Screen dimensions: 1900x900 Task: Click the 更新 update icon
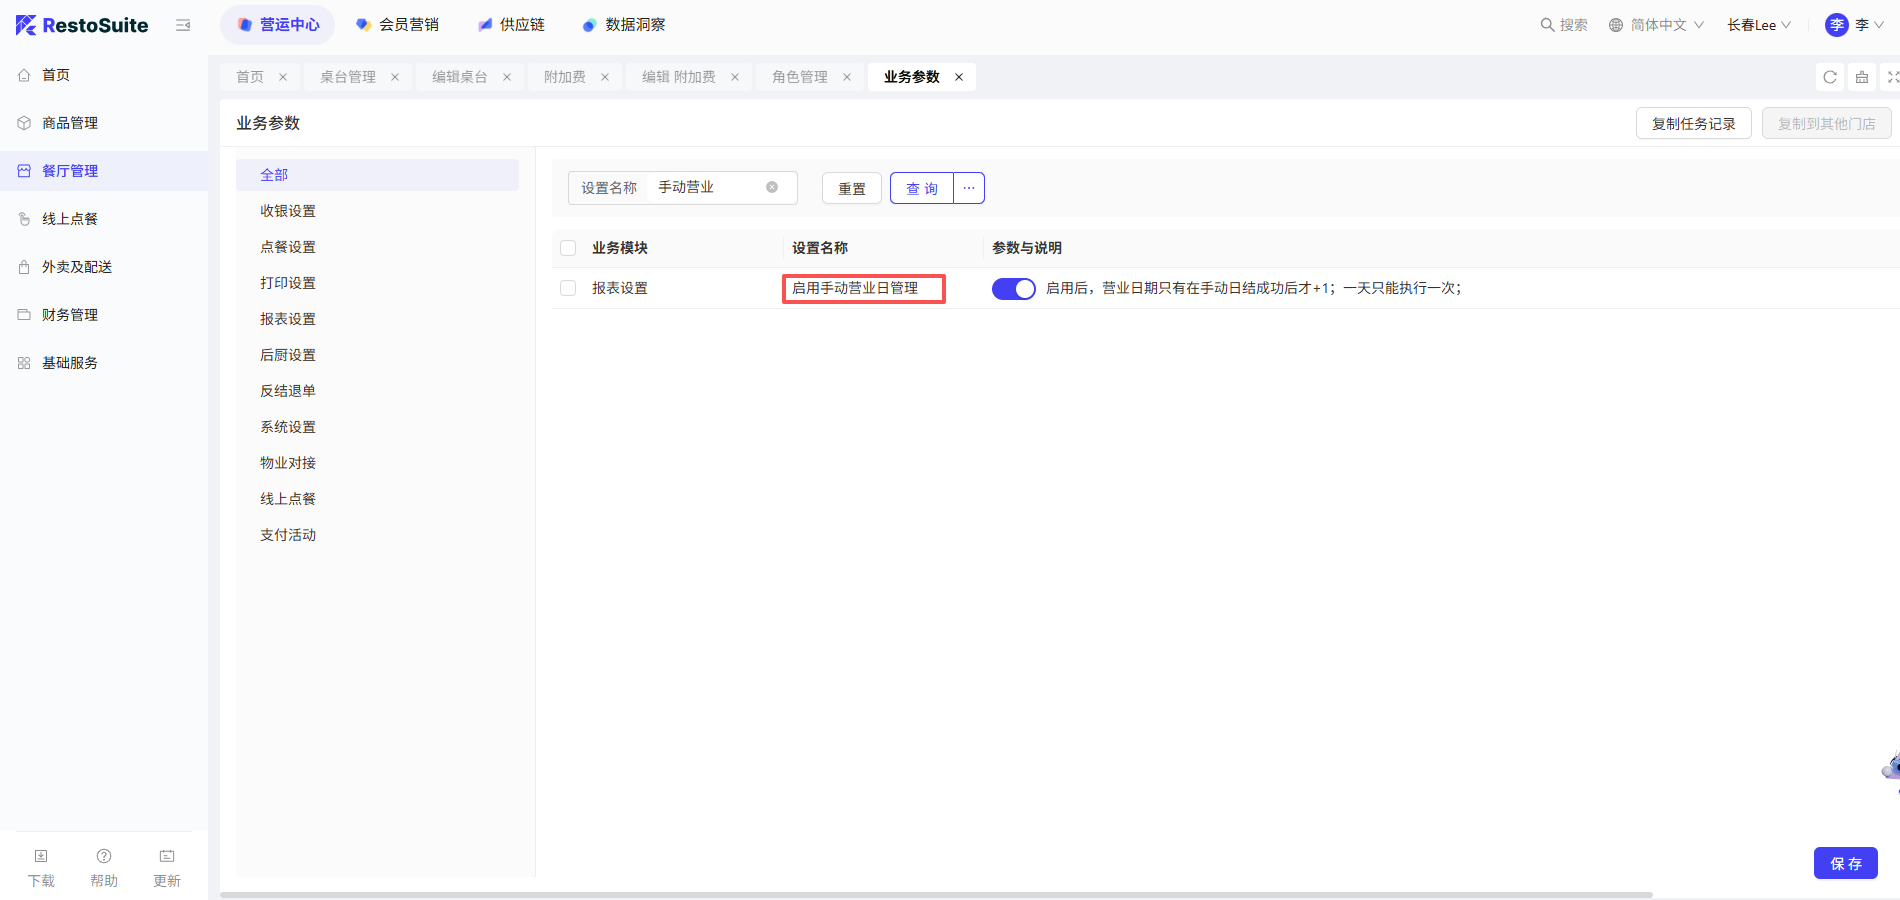point(167,856)
